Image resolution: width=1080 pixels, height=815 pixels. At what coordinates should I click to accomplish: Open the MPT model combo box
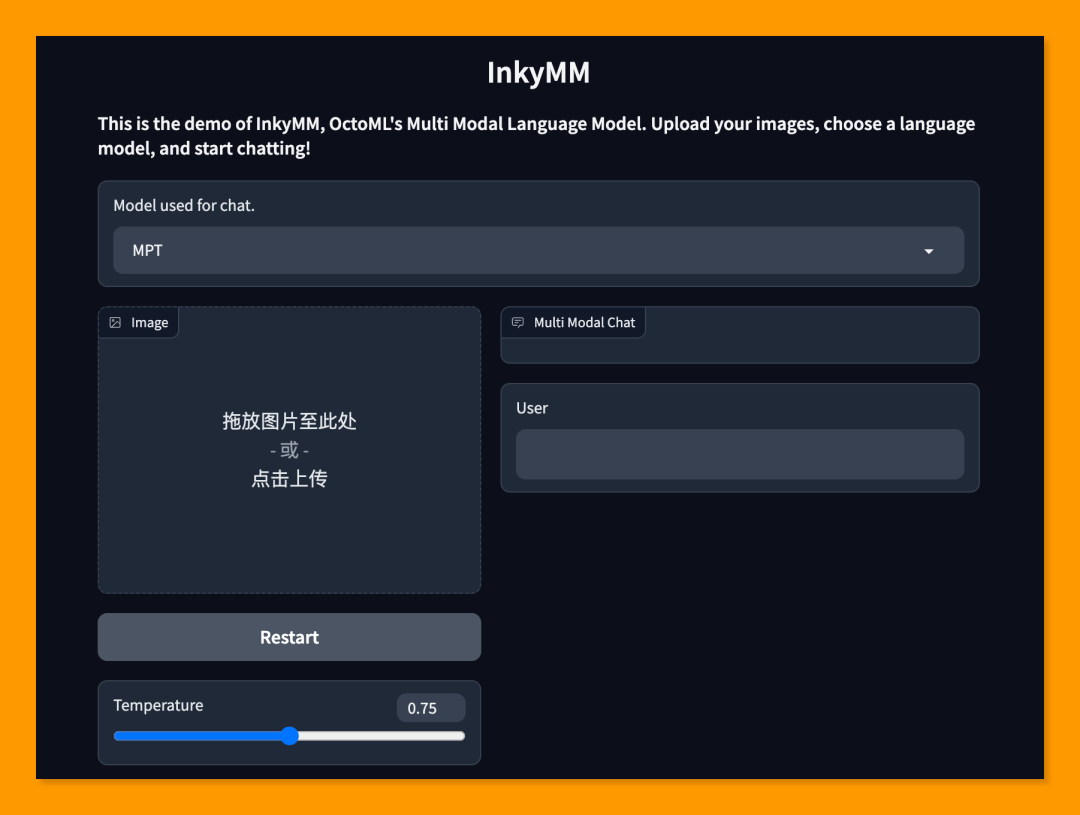pyautogui.click(x=539, y=250)
